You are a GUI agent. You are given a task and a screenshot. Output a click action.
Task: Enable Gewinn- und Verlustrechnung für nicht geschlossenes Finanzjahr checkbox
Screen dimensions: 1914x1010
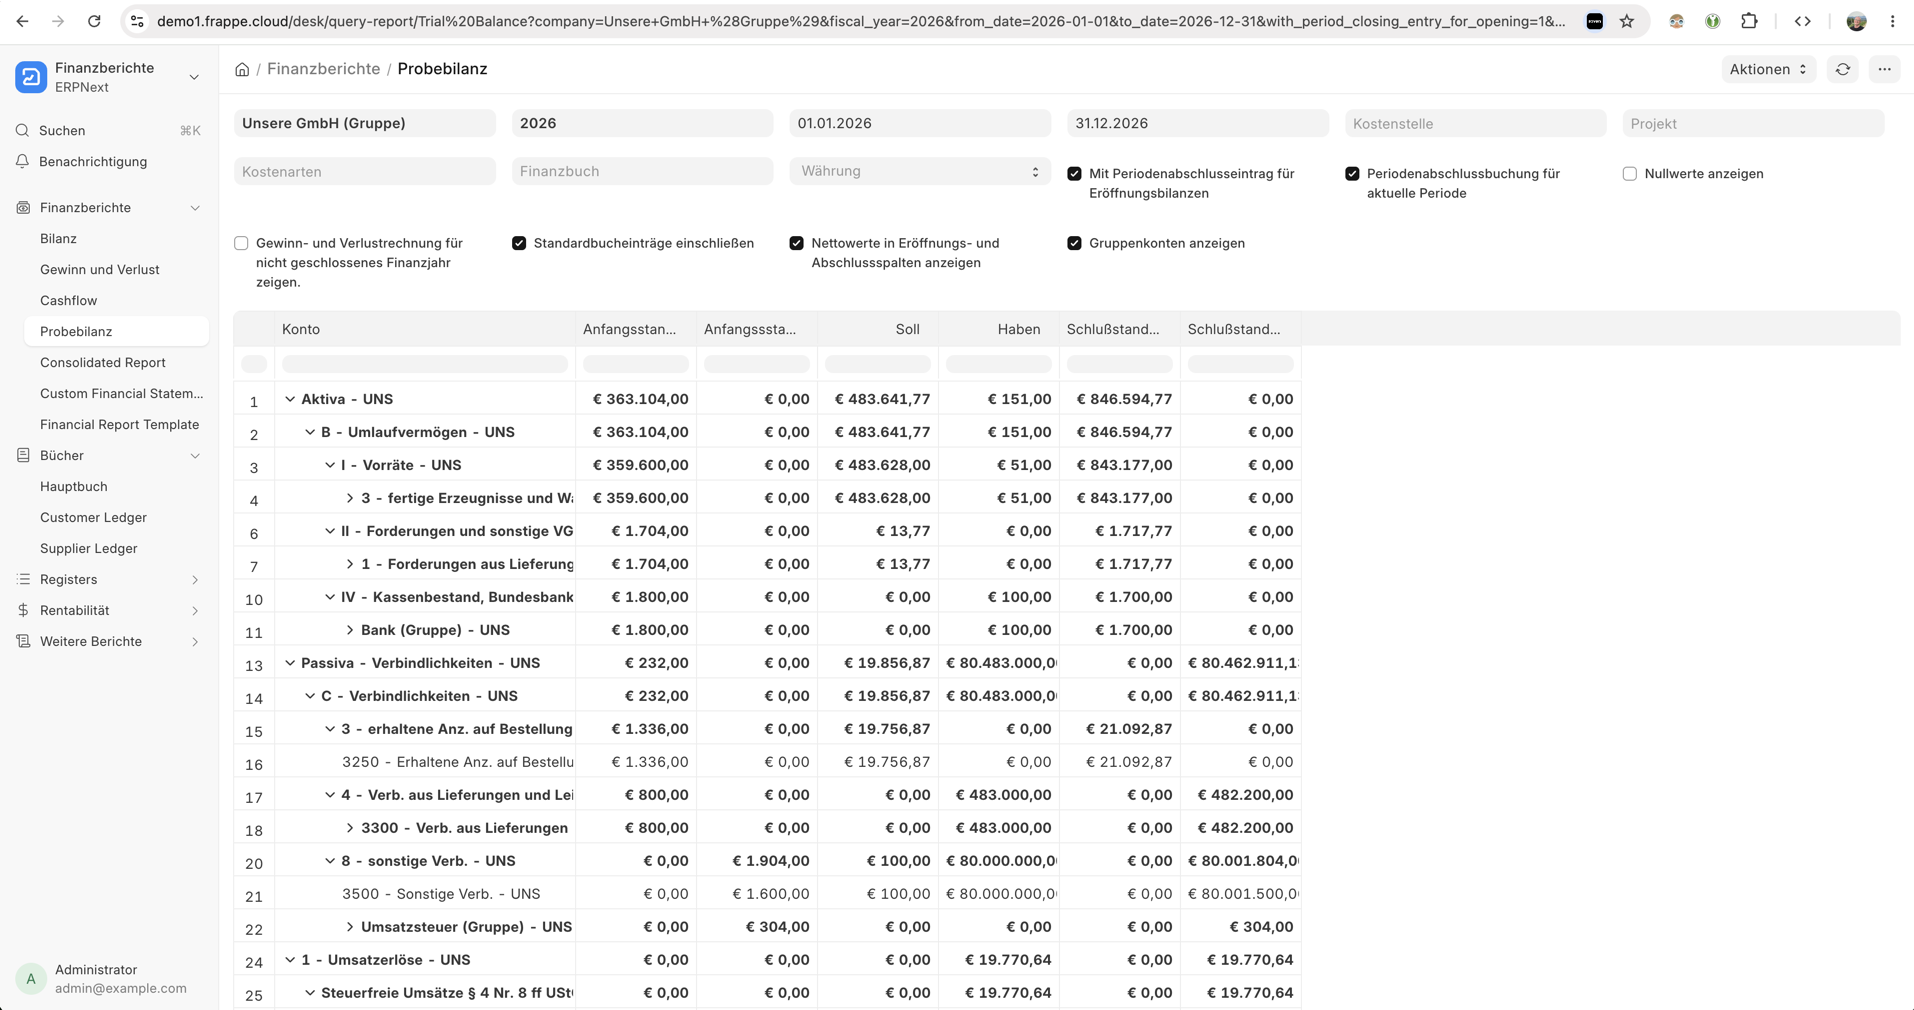tap(241, 243)
